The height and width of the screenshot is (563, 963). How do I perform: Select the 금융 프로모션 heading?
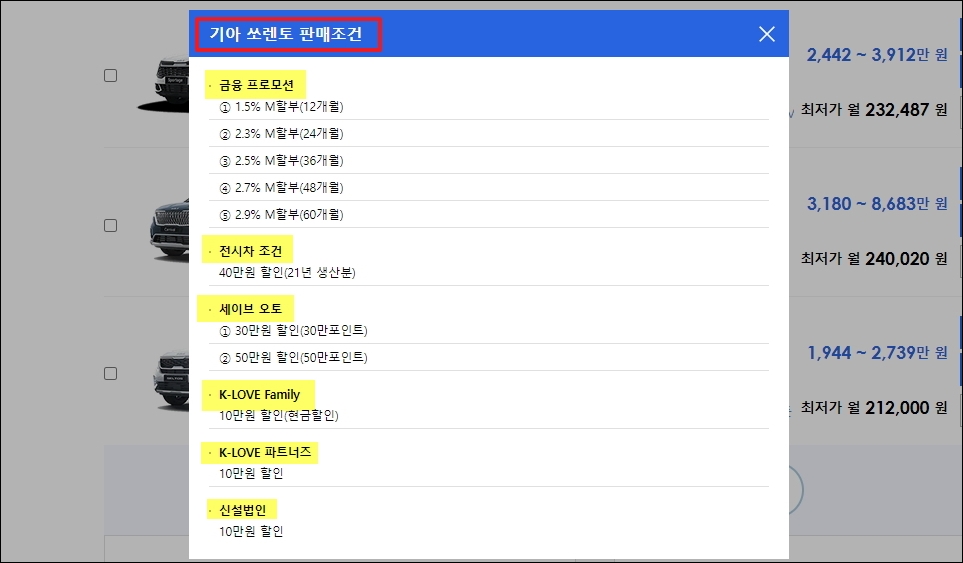[x=256, y=85]
